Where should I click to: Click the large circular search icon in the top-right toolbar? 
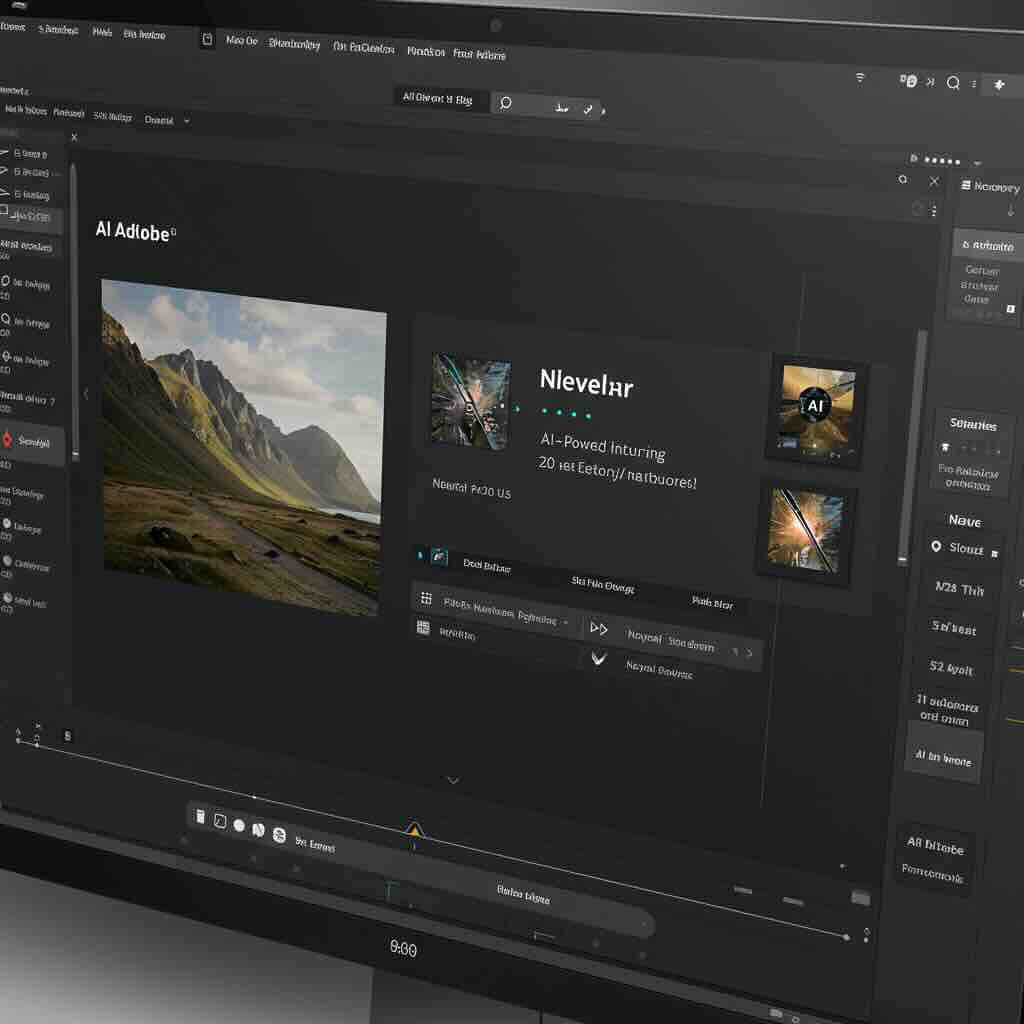[953, 82]
